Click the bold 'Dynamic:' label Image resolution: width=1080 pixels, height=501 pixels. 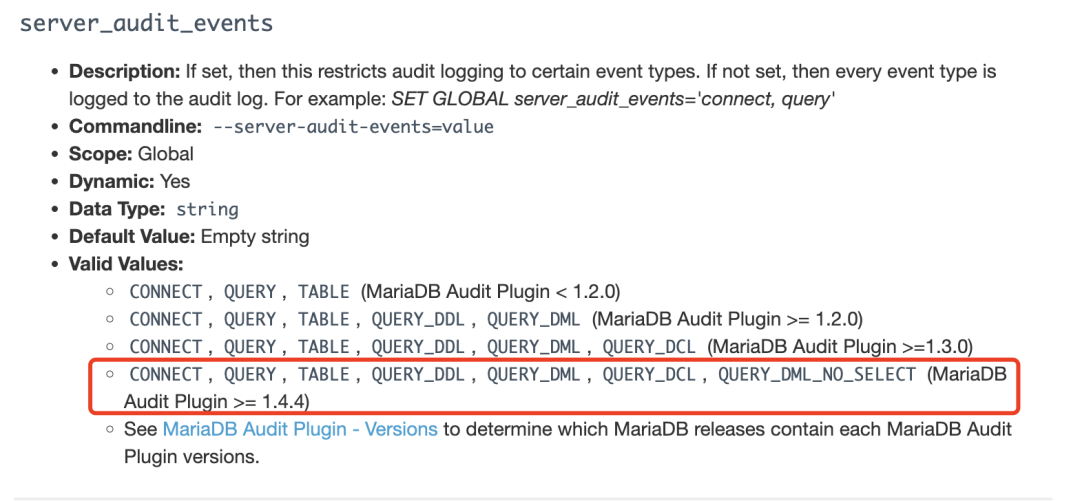point(112,182)
